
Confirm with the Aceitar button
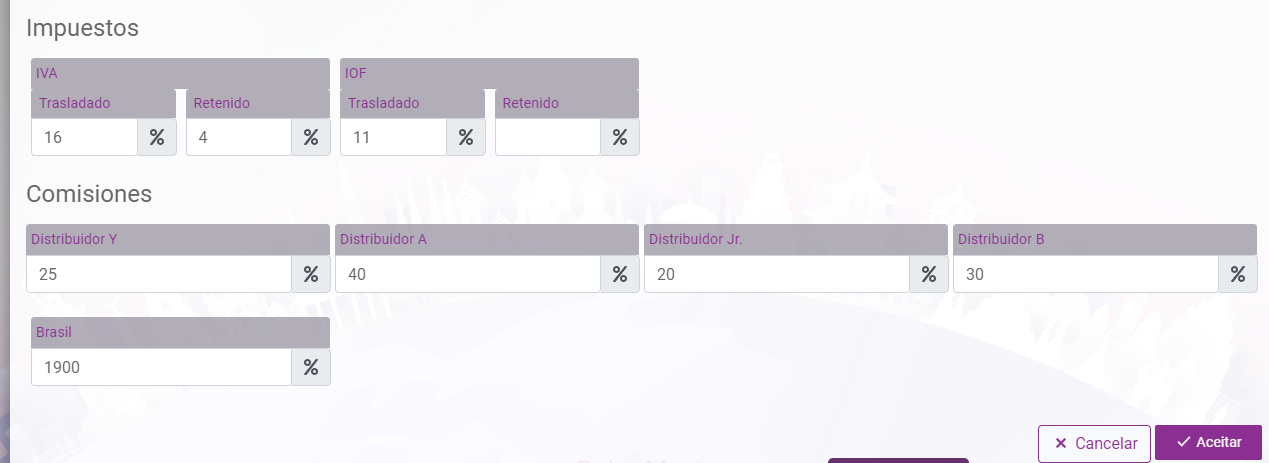[1208, 442]
